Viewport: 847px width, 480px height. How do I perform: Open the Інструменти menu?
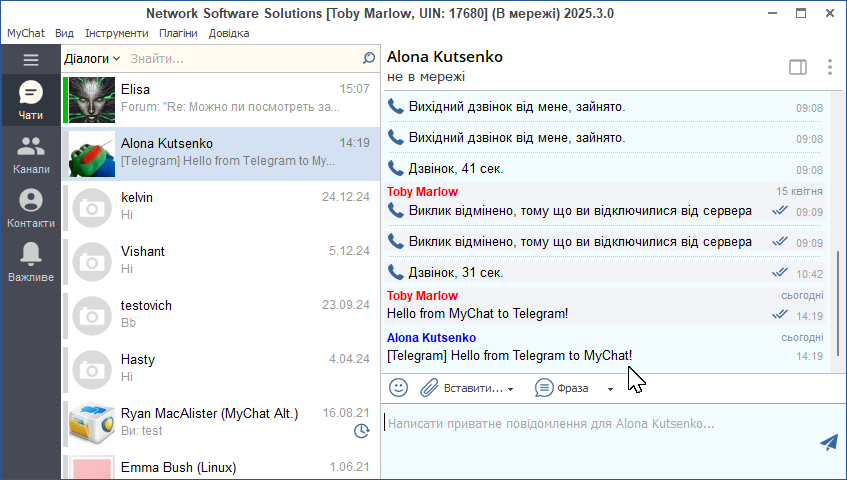click(x=117, y=33)
